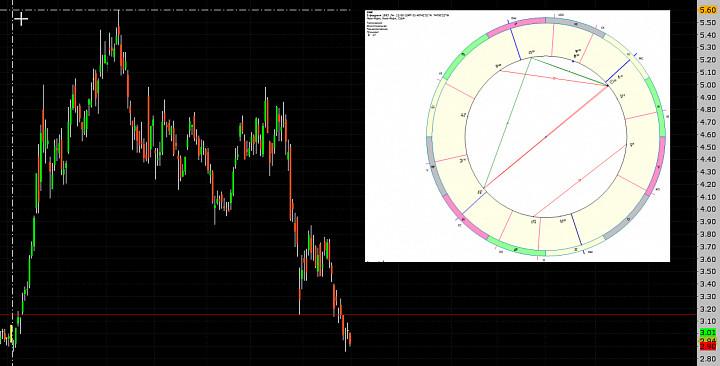Click the gray zodiac segment at wheel top

click(x=574, y=25)
